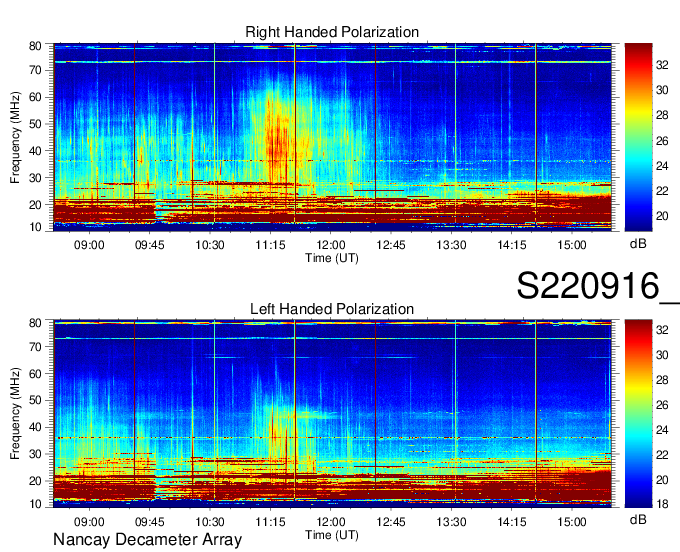The image size is (680, 552).
Task: Click 12:45 tick label on top plot
Action: click(x=391, y=245)
